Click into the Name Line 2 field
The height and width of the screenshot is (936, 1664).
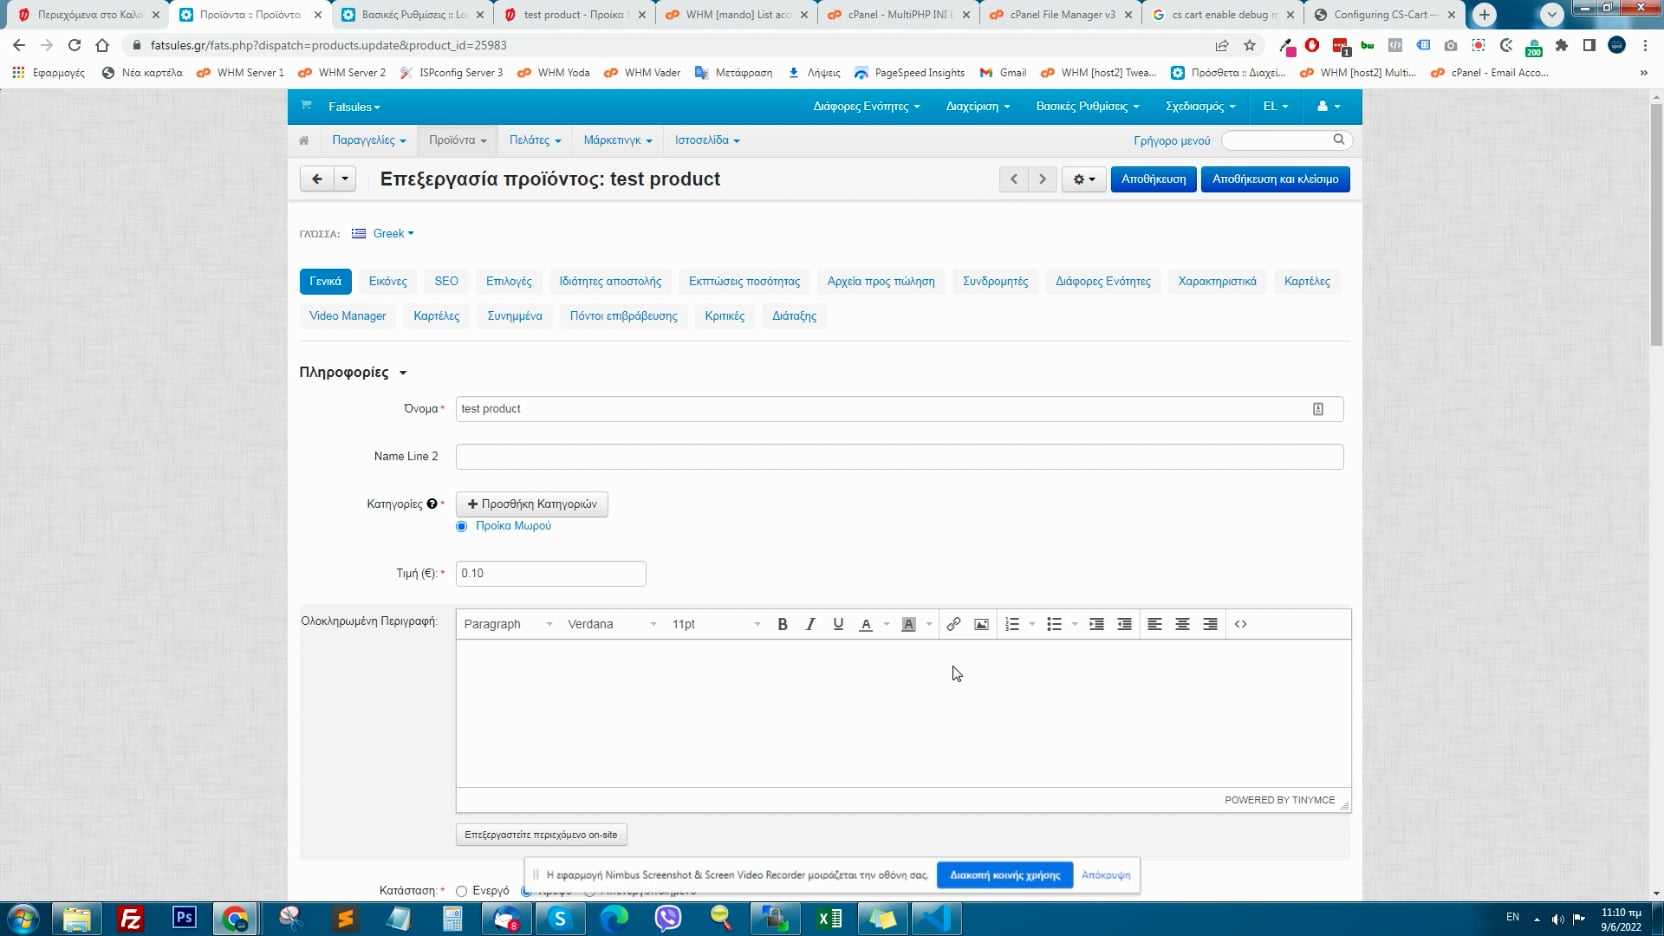pyautogui.click(x=899, y=457)
